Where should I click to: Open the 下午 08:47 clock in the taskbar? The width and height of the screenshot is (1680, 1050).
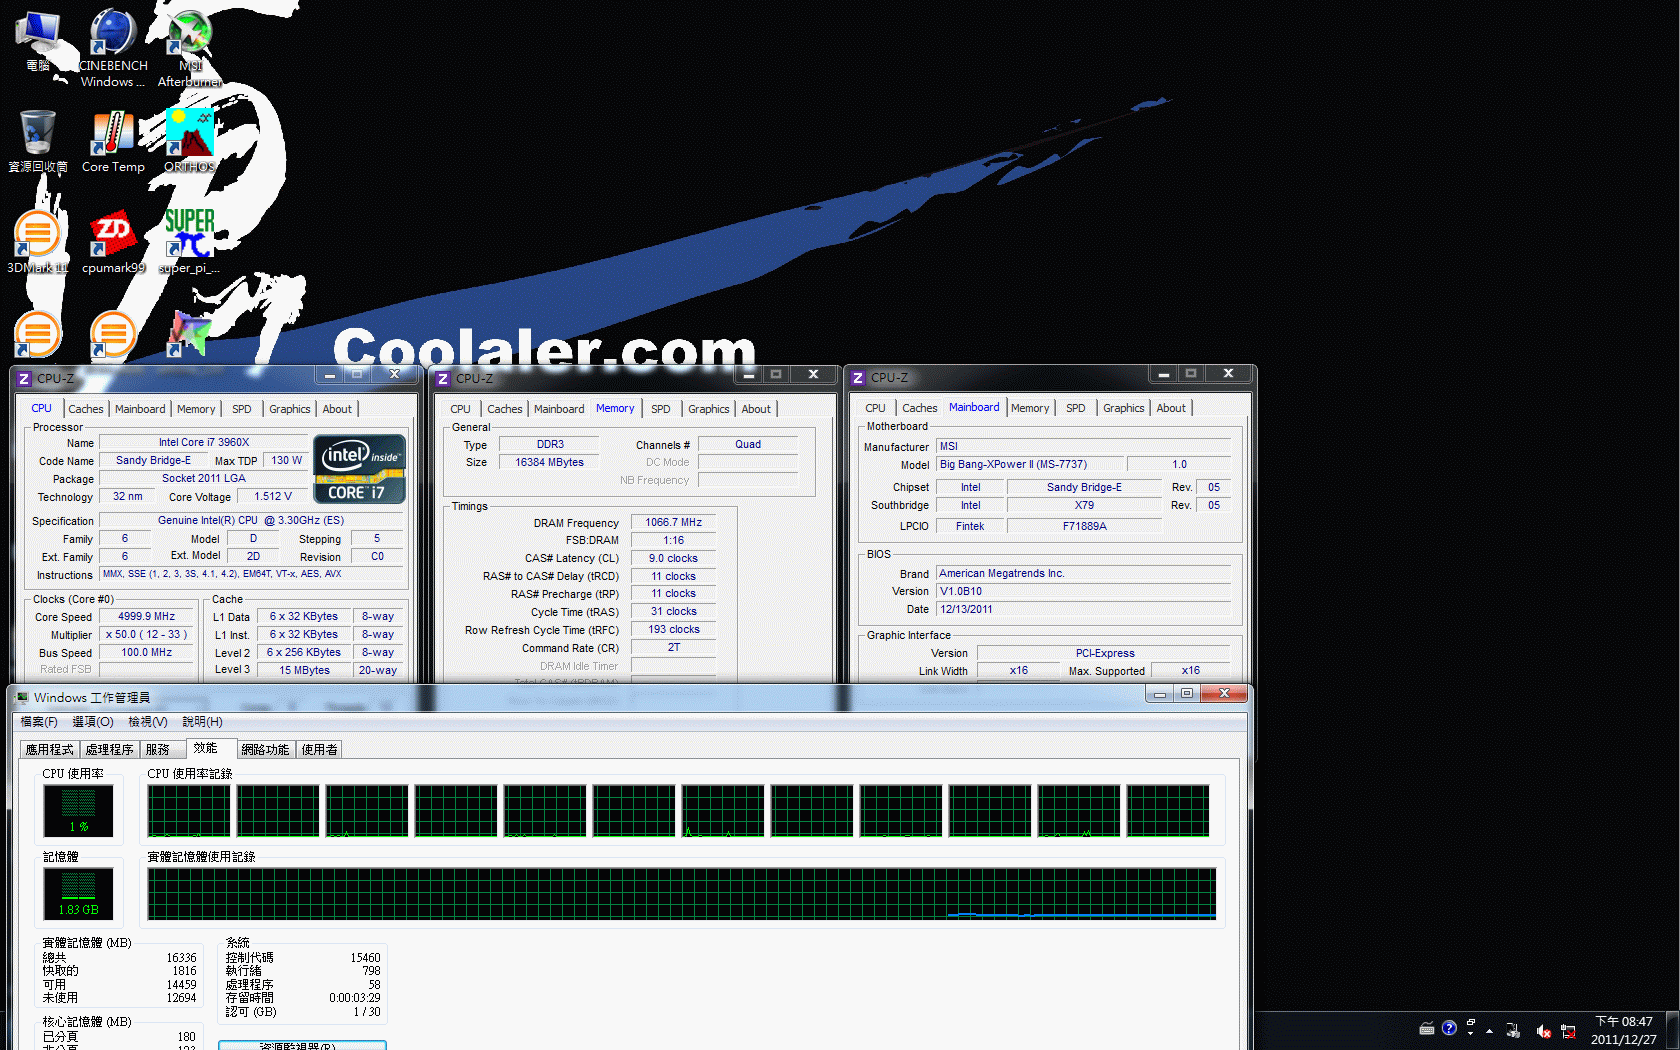coord(1623,1030)
